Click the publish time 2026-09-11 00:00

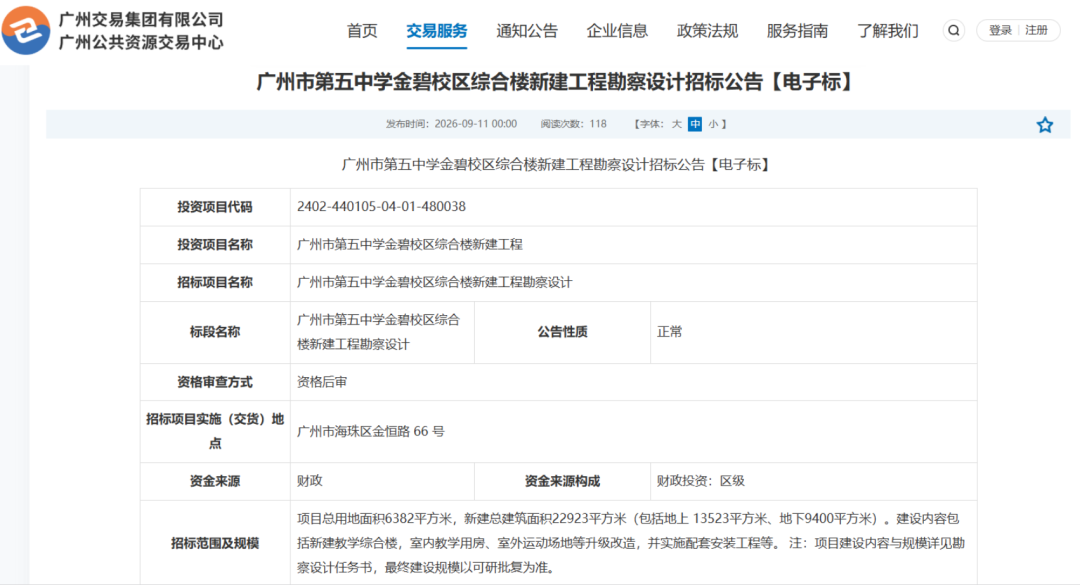pyautogui.click(x=475, y=124)
